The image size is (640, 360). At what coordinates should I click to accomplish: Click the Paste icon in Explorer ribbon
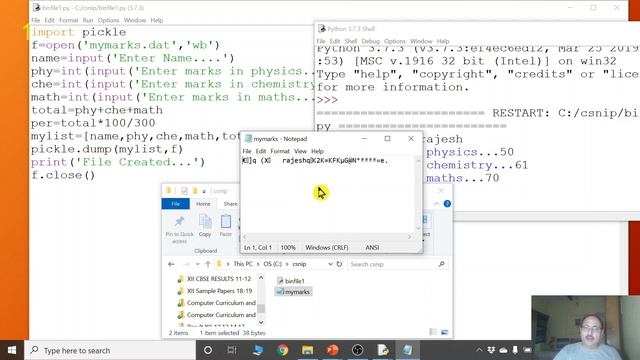[226, 222]
